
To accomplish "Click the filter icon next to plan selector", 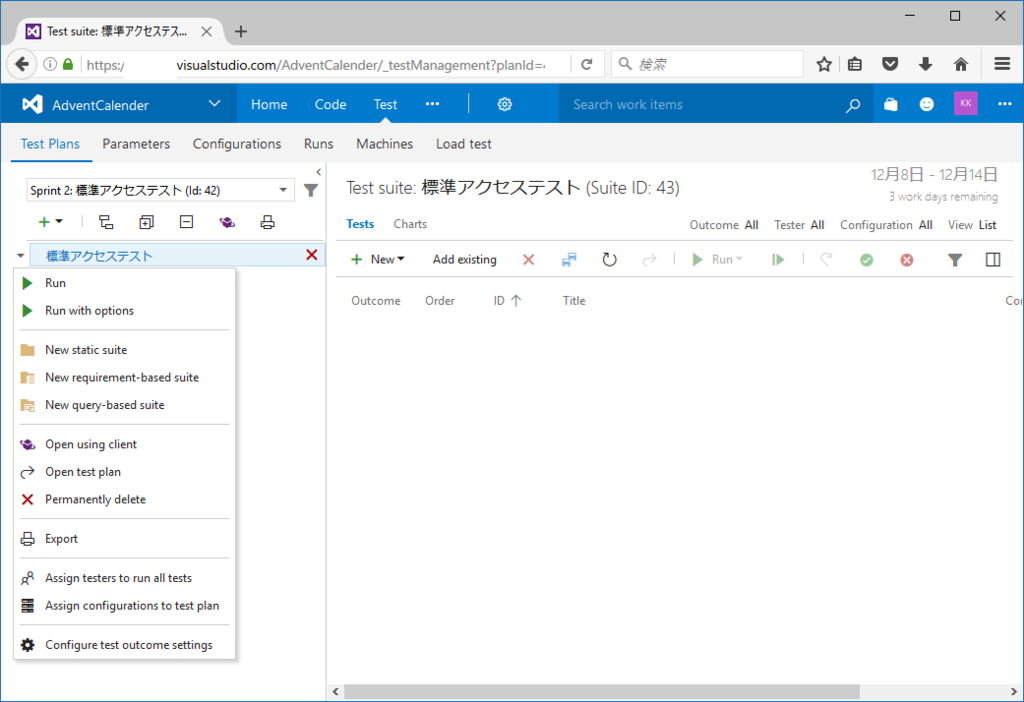I will (311, 190).
